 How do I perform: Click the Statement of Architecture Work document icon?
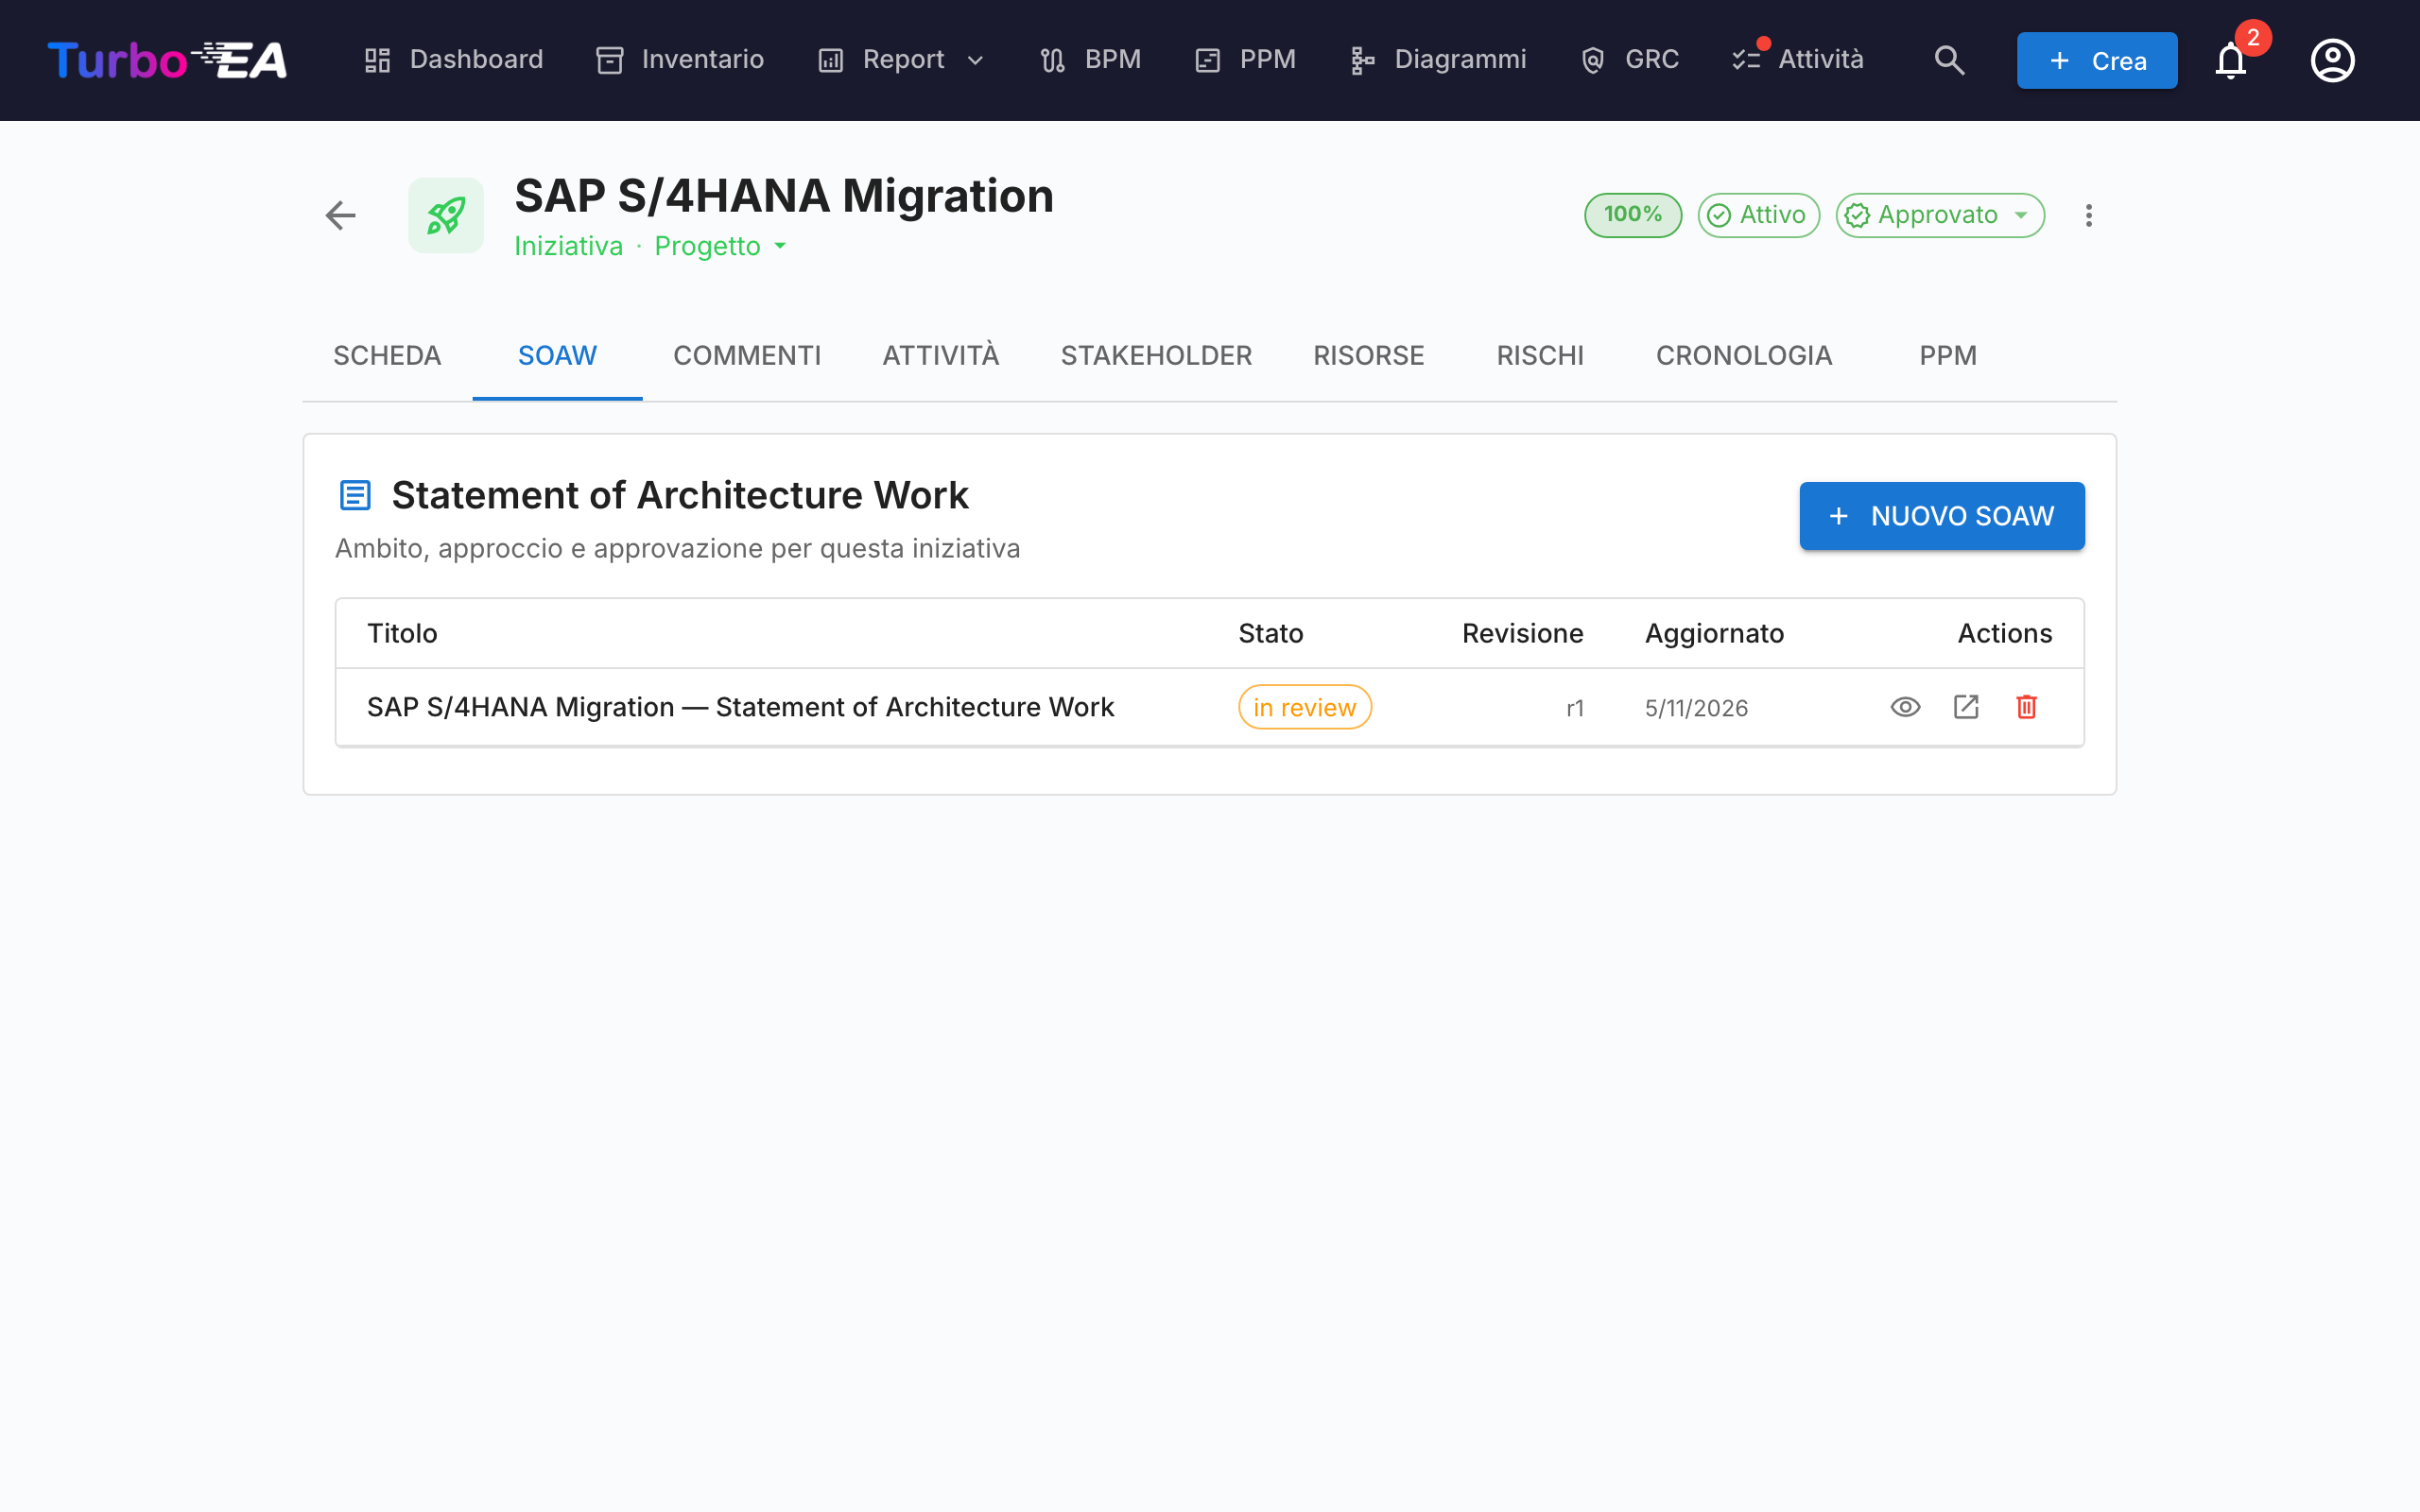click(355, 495)
